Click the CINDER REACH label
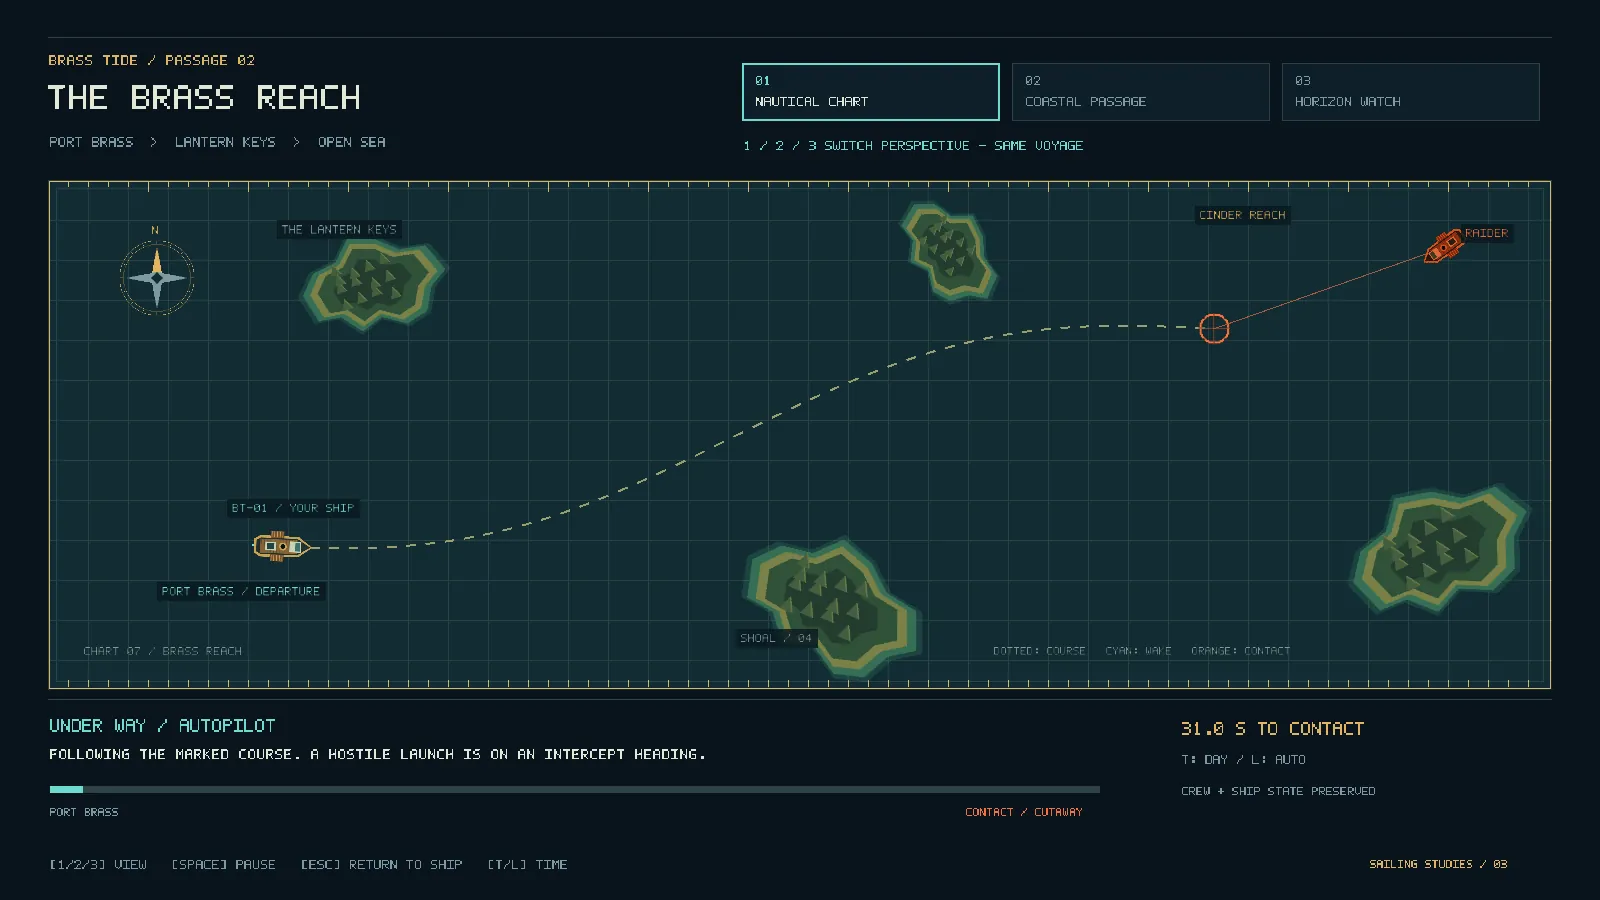Viewport: 1600px width, 900px height. [x=1242, y=215]
